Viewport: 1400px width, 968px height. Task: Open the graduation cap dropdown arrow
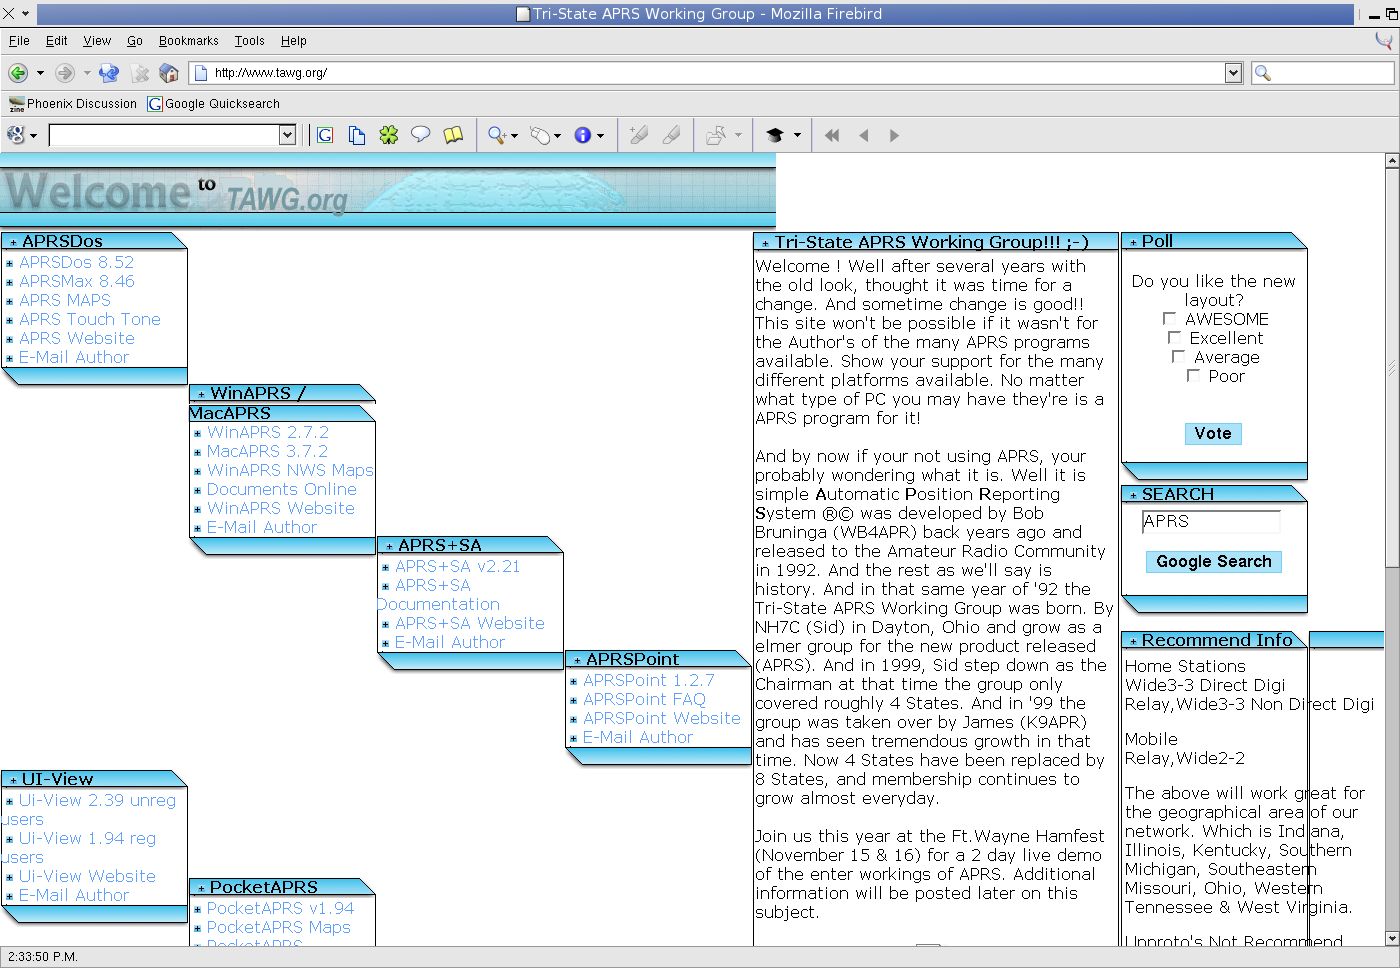(x=797, y=135)
